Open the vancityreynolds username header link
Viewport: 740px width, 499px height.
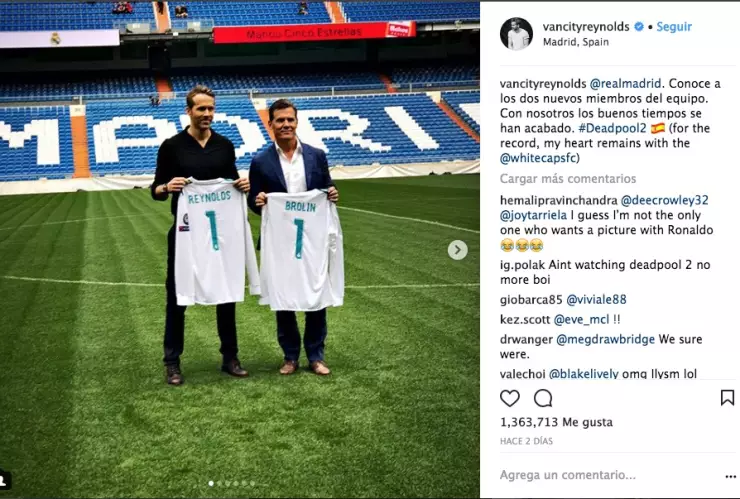(x=586, y=27)
